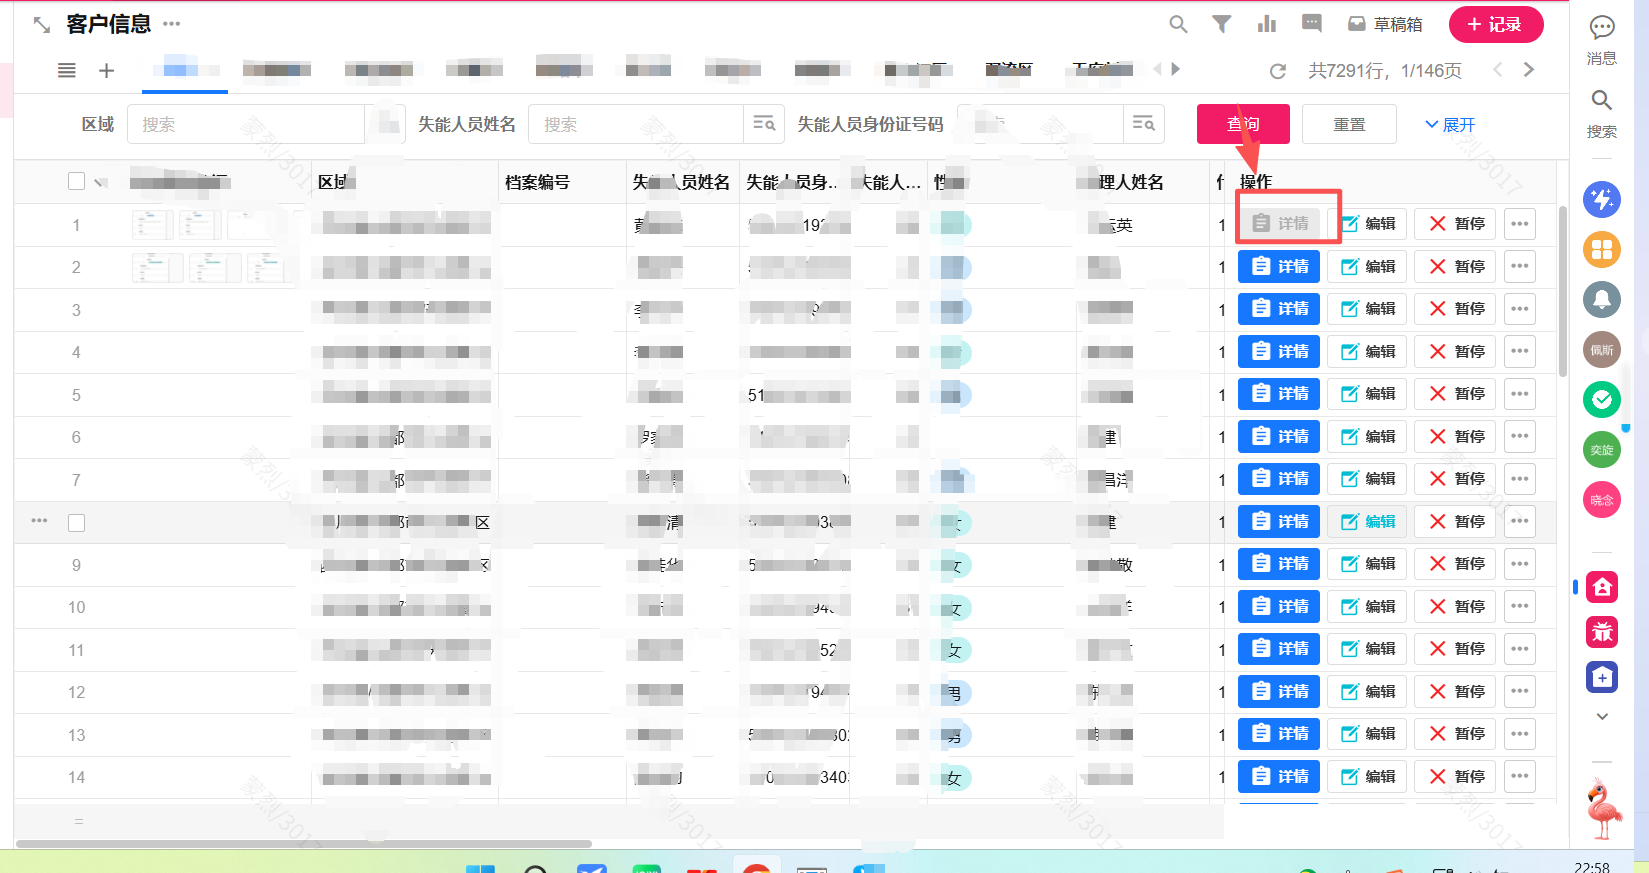The width and height of the screenshot is (1649, 873).
Task: Tick the checkbox on the highlighted row
Action: click(x=76, y=523)
